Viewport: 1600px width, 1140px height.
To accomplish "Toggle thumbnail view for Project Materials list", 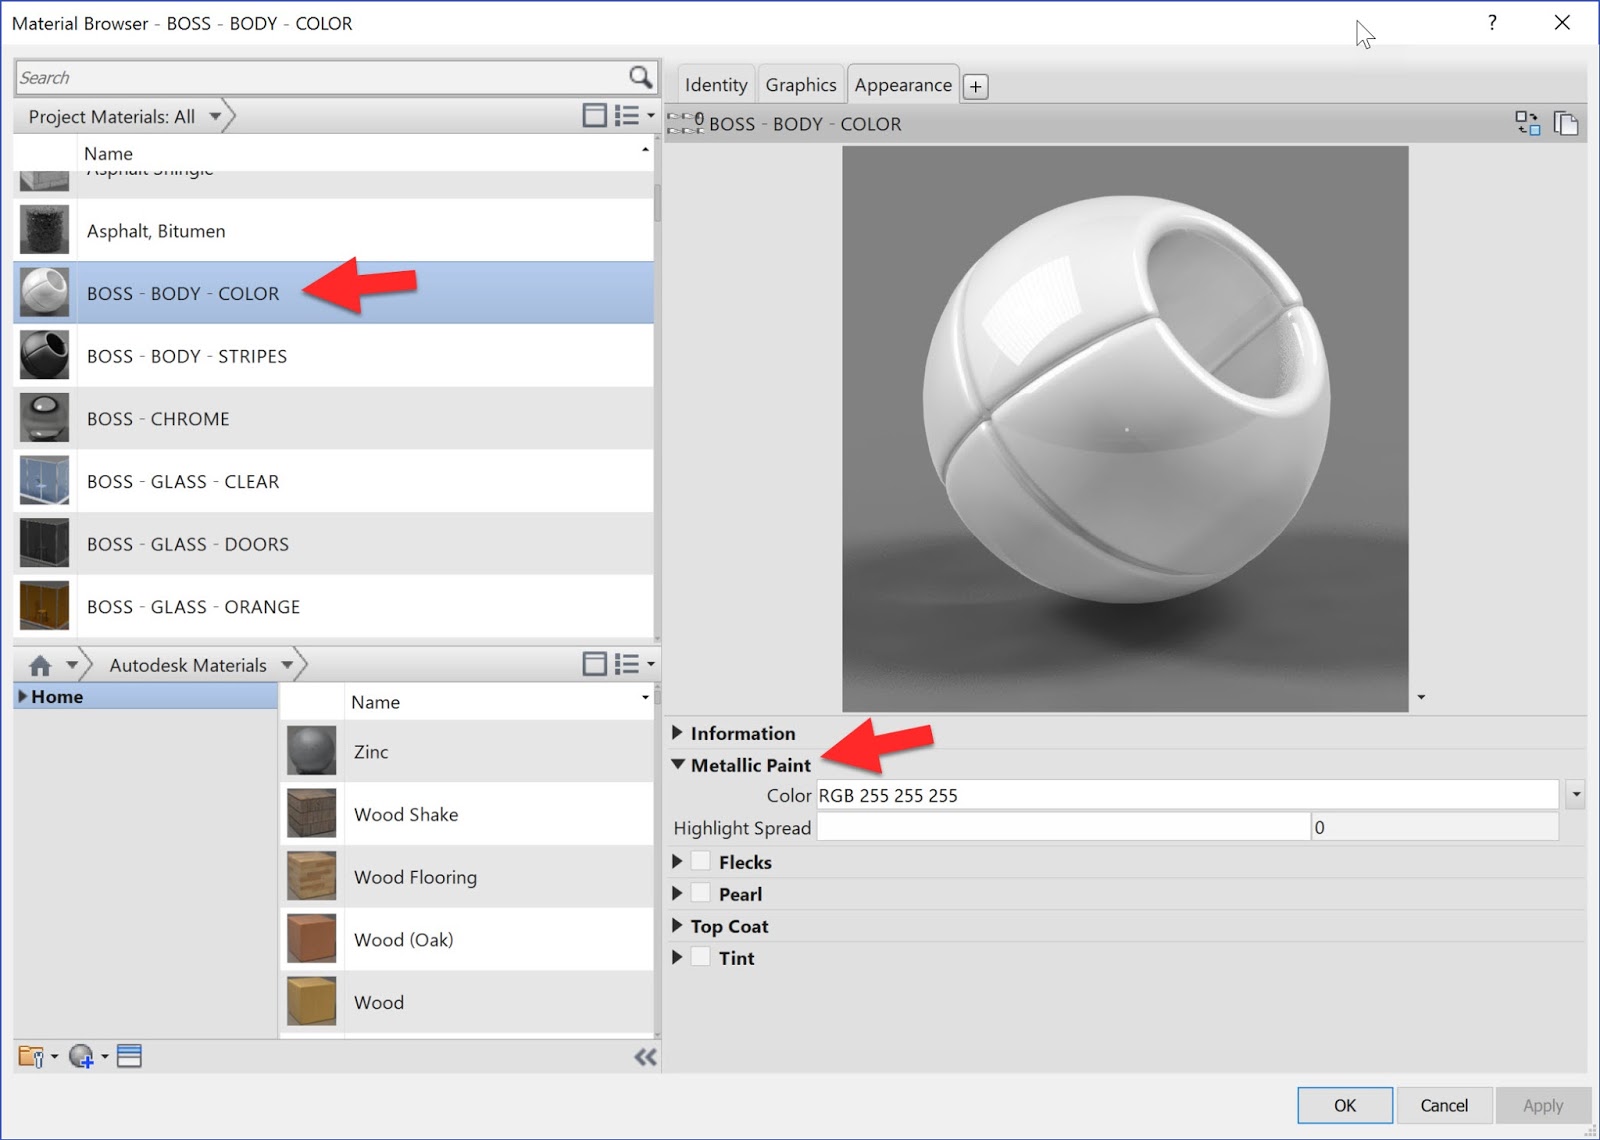I will coord(594,115).
